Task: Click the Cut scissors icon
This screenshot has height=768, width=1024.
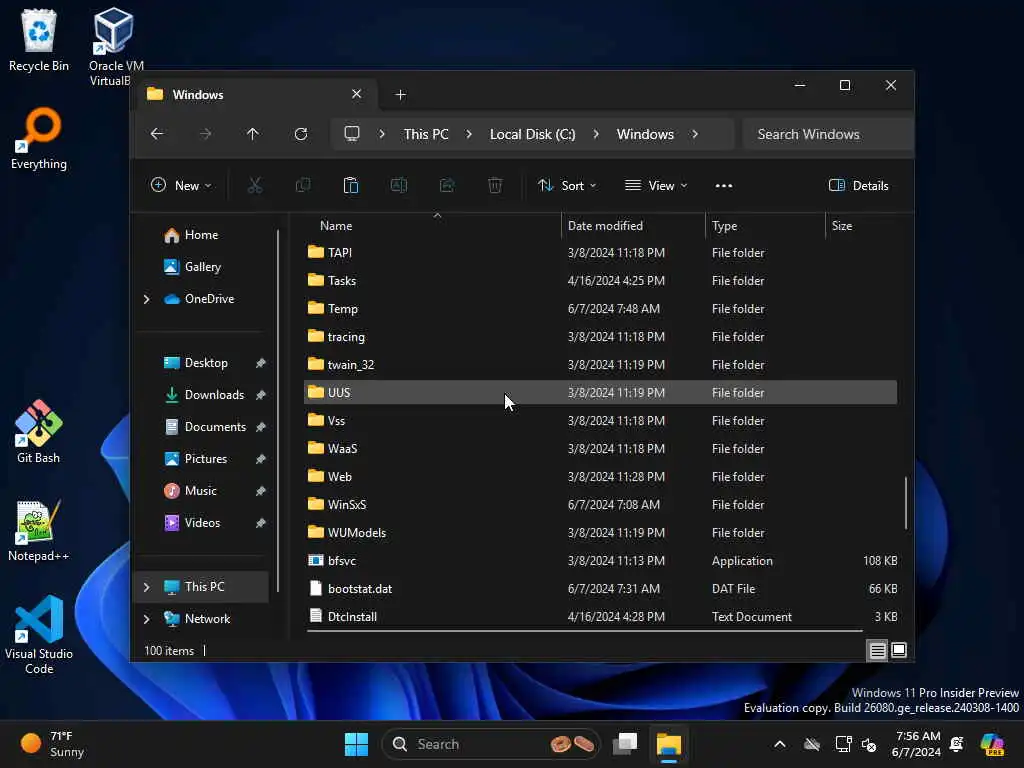Action: coord(255,185)
